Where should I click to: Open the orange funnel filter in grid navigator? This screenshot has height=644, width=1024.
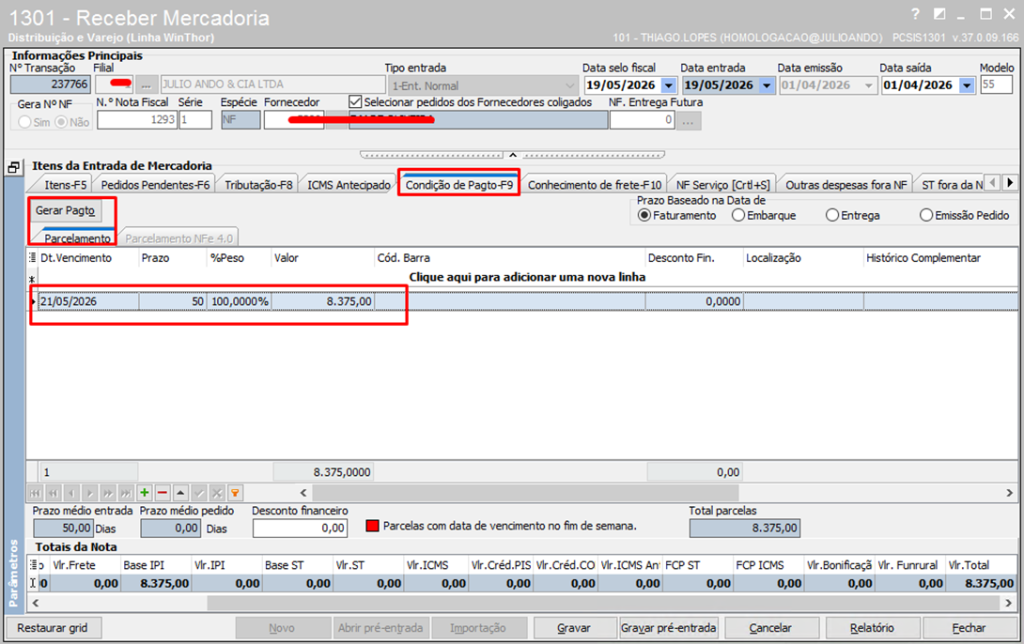tap(235, 493)
